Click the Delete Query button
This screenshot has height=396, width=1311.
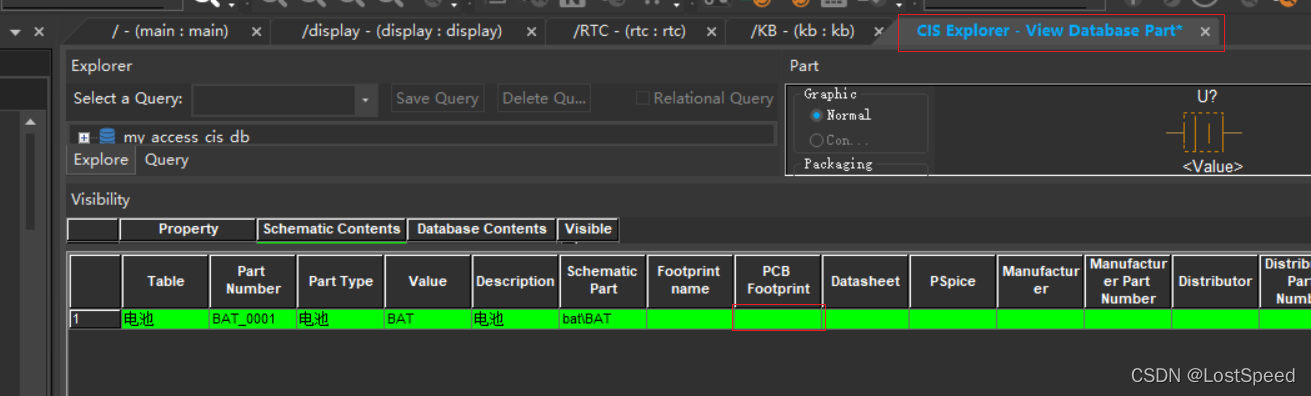coord(544,98)
